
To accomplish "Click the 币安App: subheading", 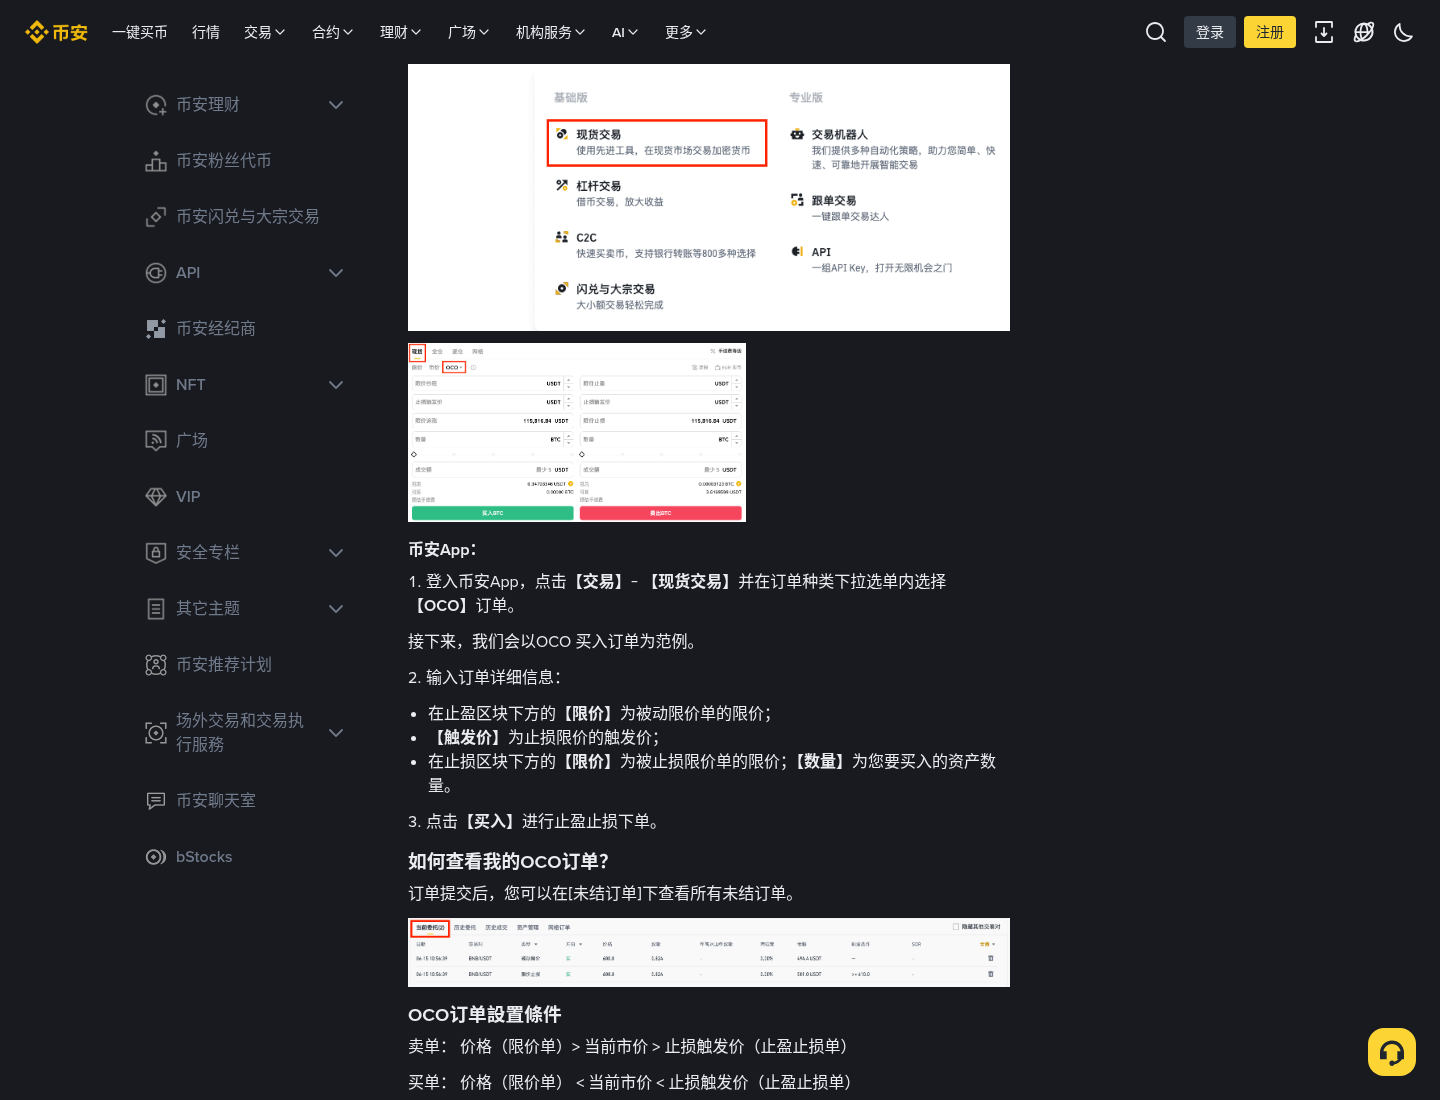I will tap(443, 550).
